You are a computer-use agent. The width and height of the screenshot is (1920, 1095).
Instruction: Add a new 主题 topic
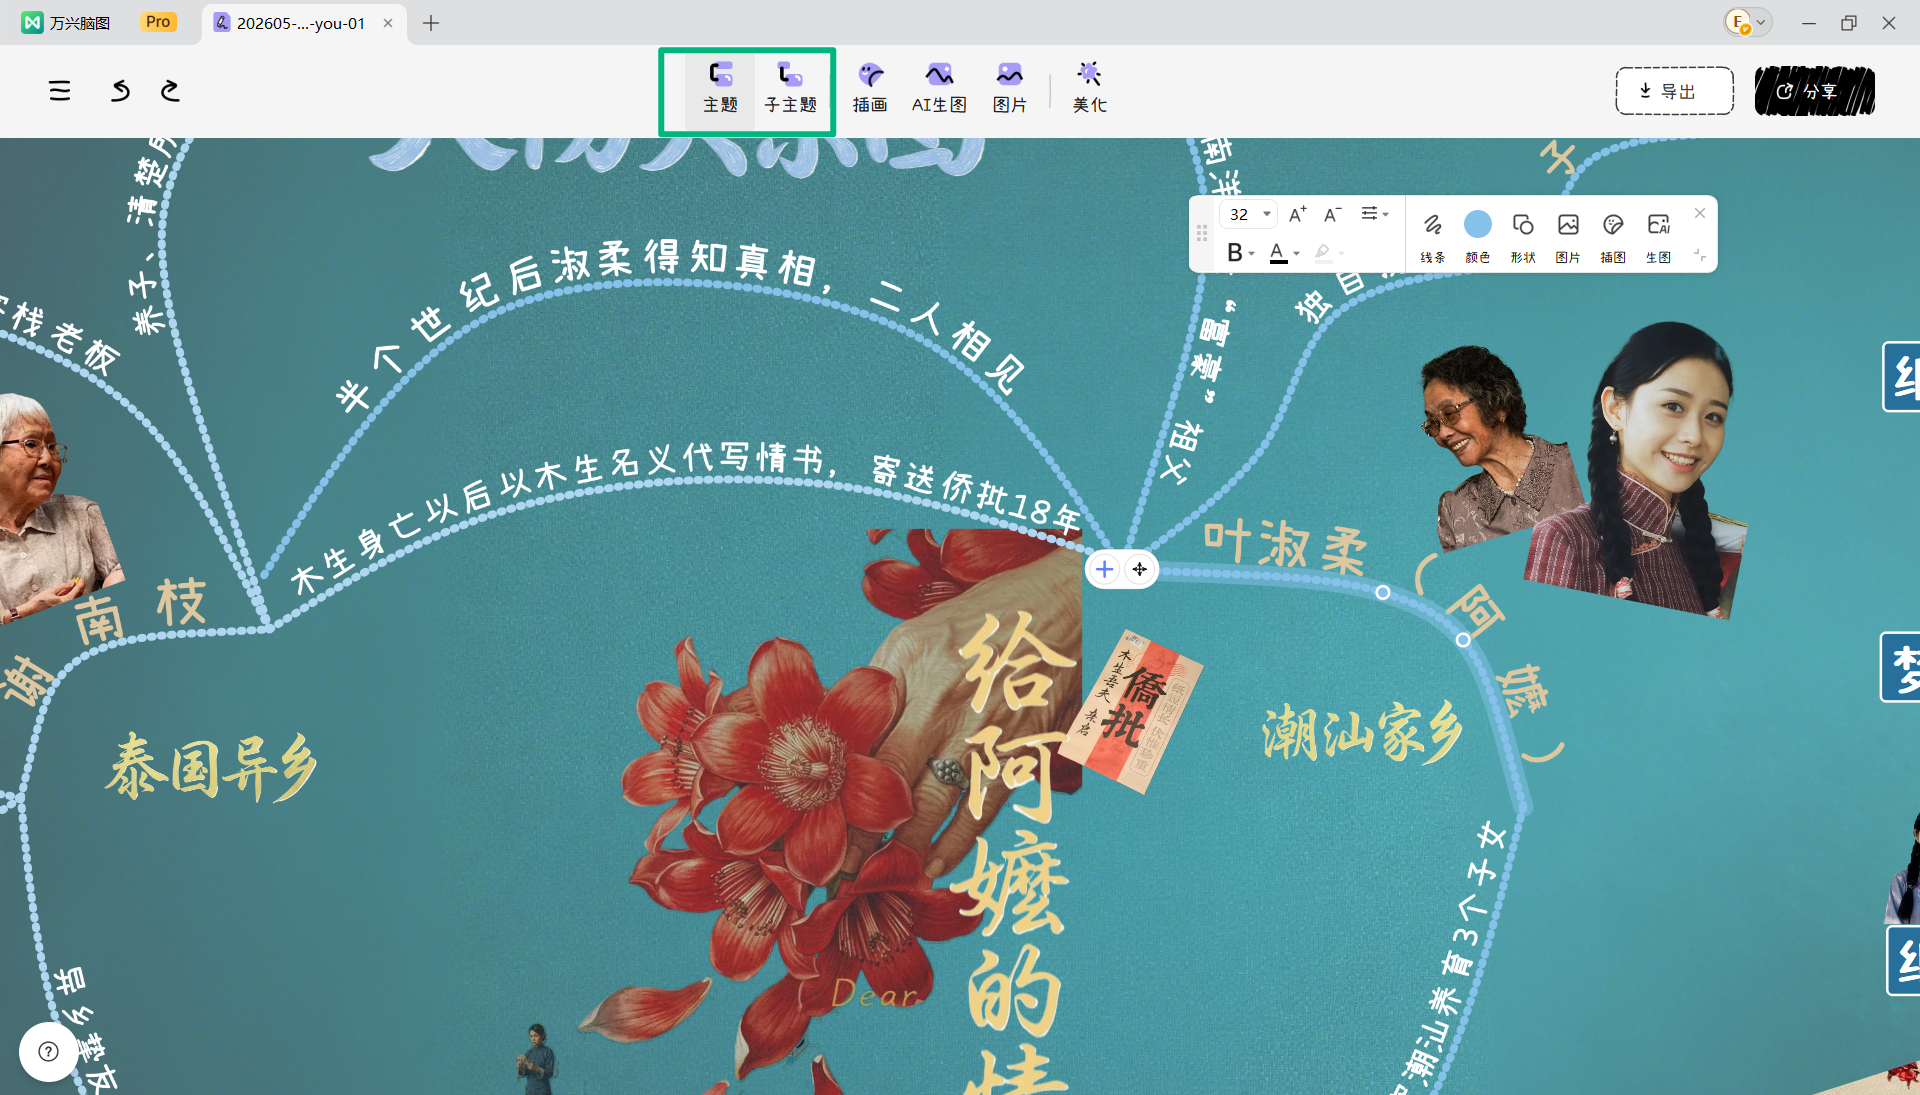pyautogui.click(x=720, y=88)
